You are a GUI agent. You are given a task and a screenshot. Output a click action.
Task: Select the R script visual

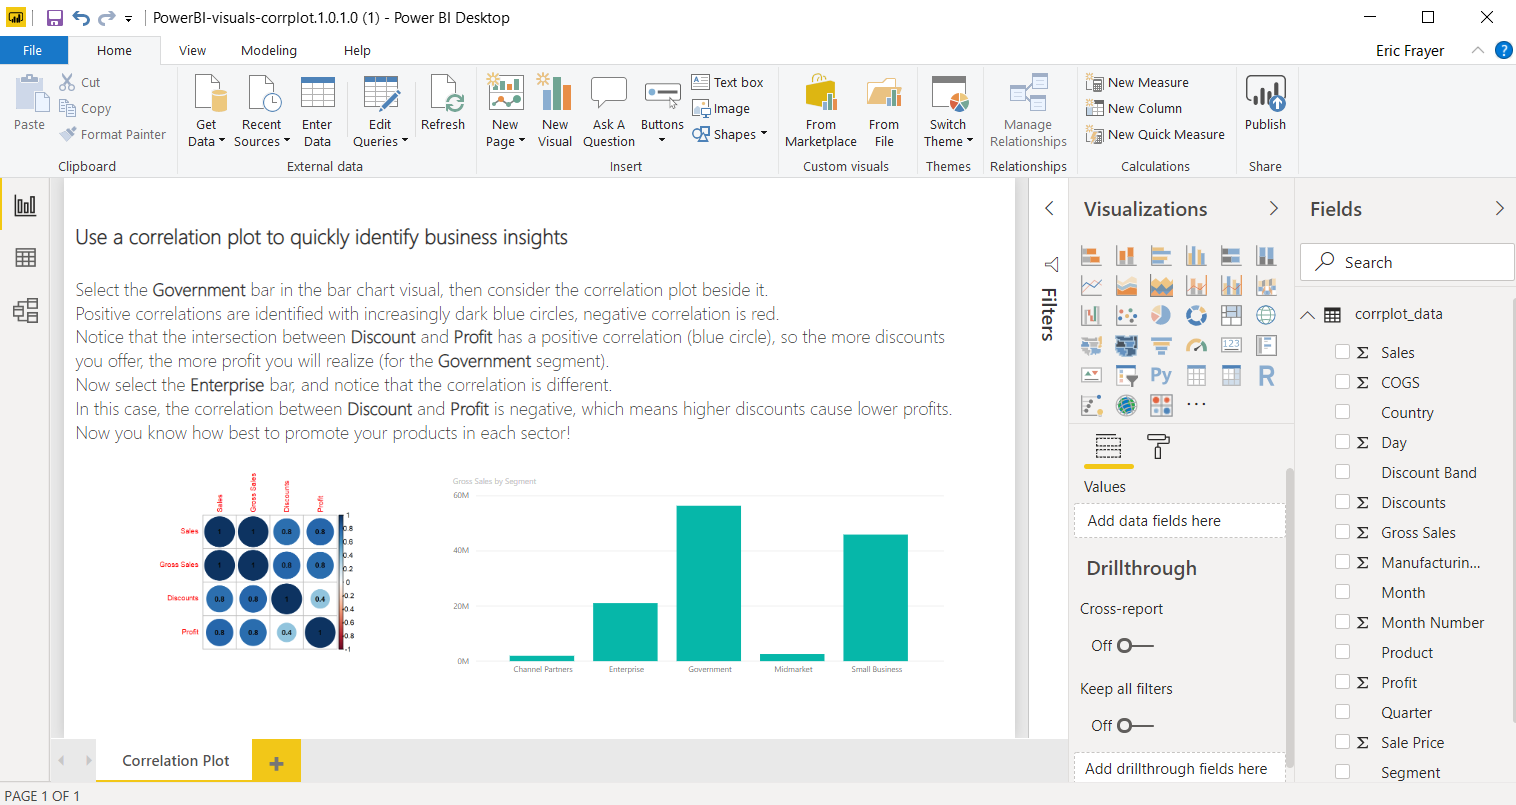[1266, 375]
